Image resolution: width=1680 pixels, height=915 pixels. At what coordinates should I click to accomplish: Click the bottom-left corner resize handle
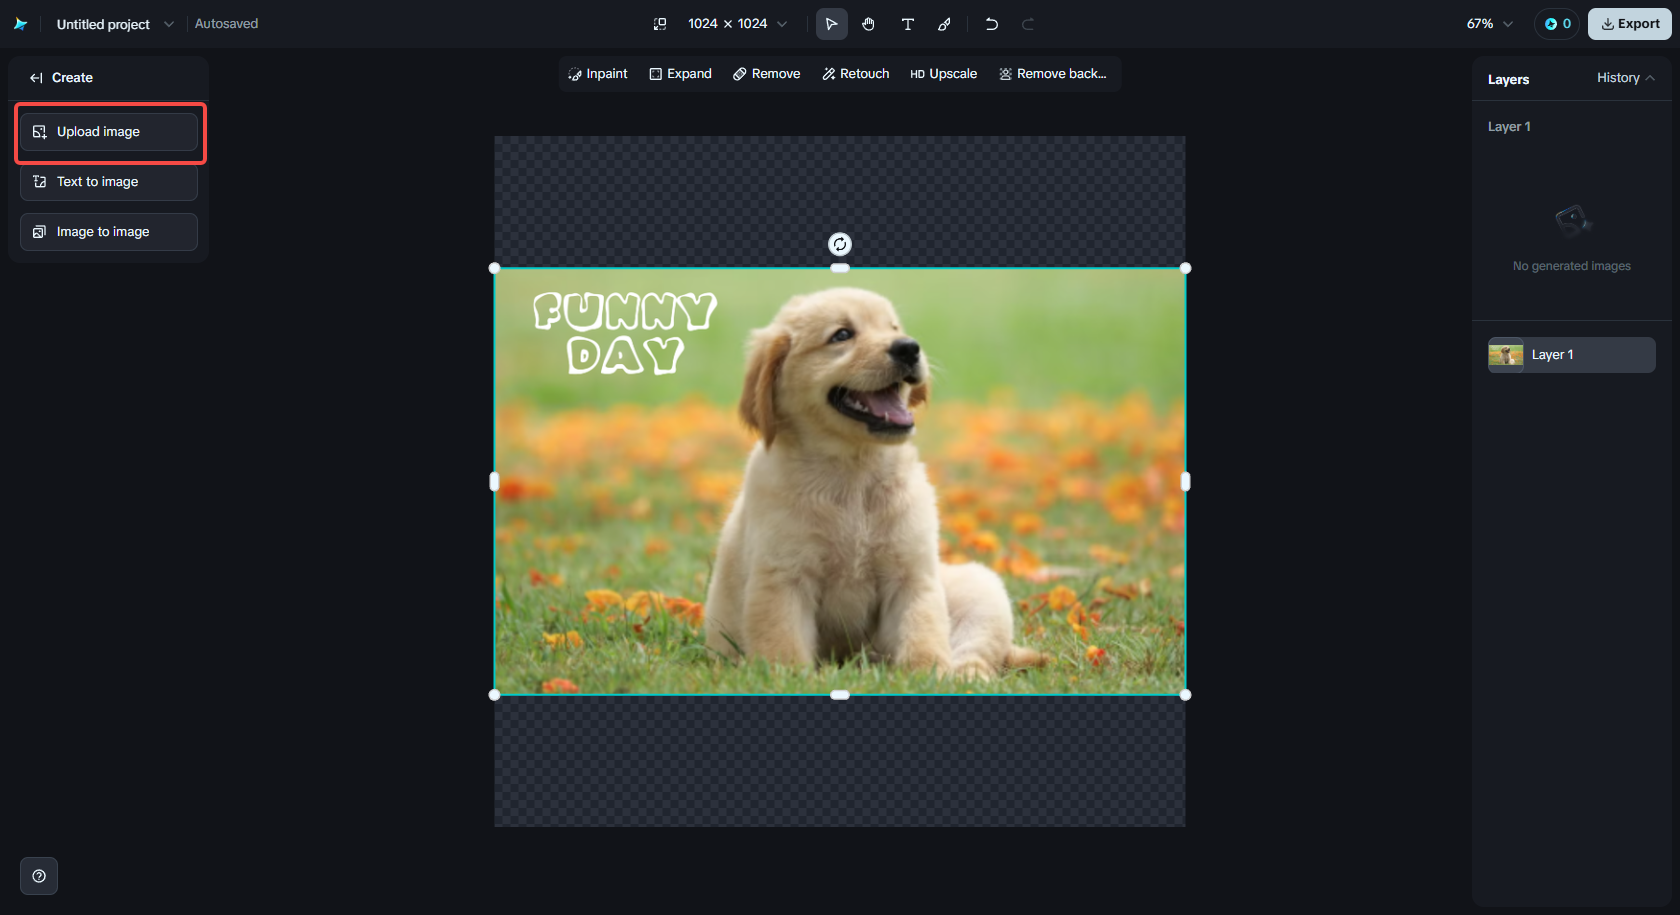(x=494, y=695)
